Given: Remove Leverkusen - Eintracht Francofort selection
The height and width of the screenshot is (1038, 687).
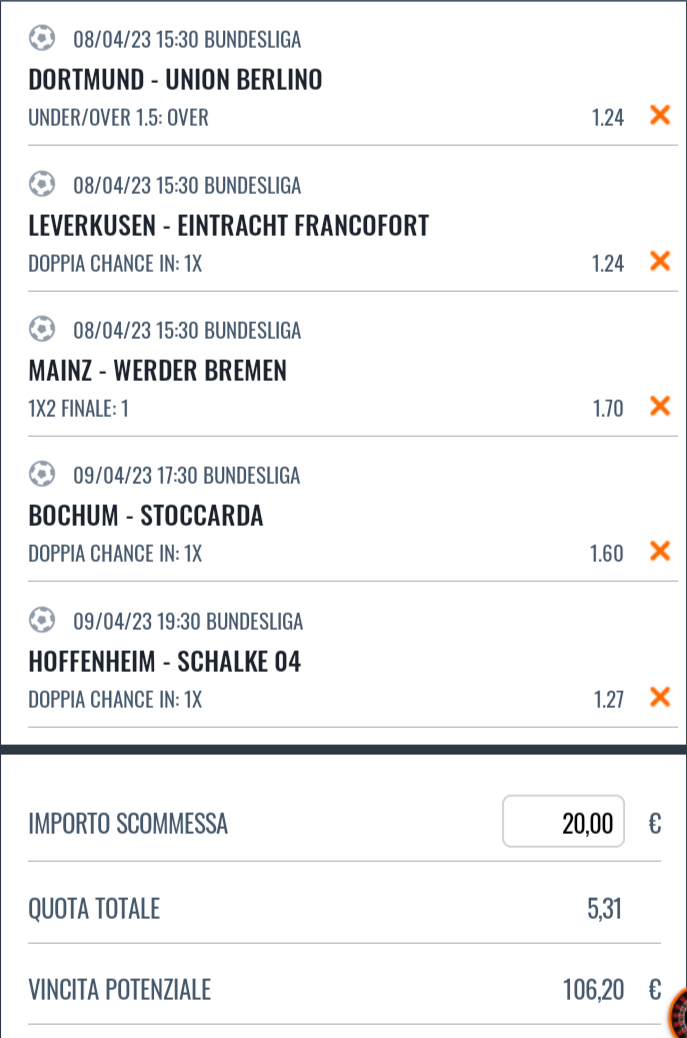Looking at the screenshot, I should click(x=660, y=261).
